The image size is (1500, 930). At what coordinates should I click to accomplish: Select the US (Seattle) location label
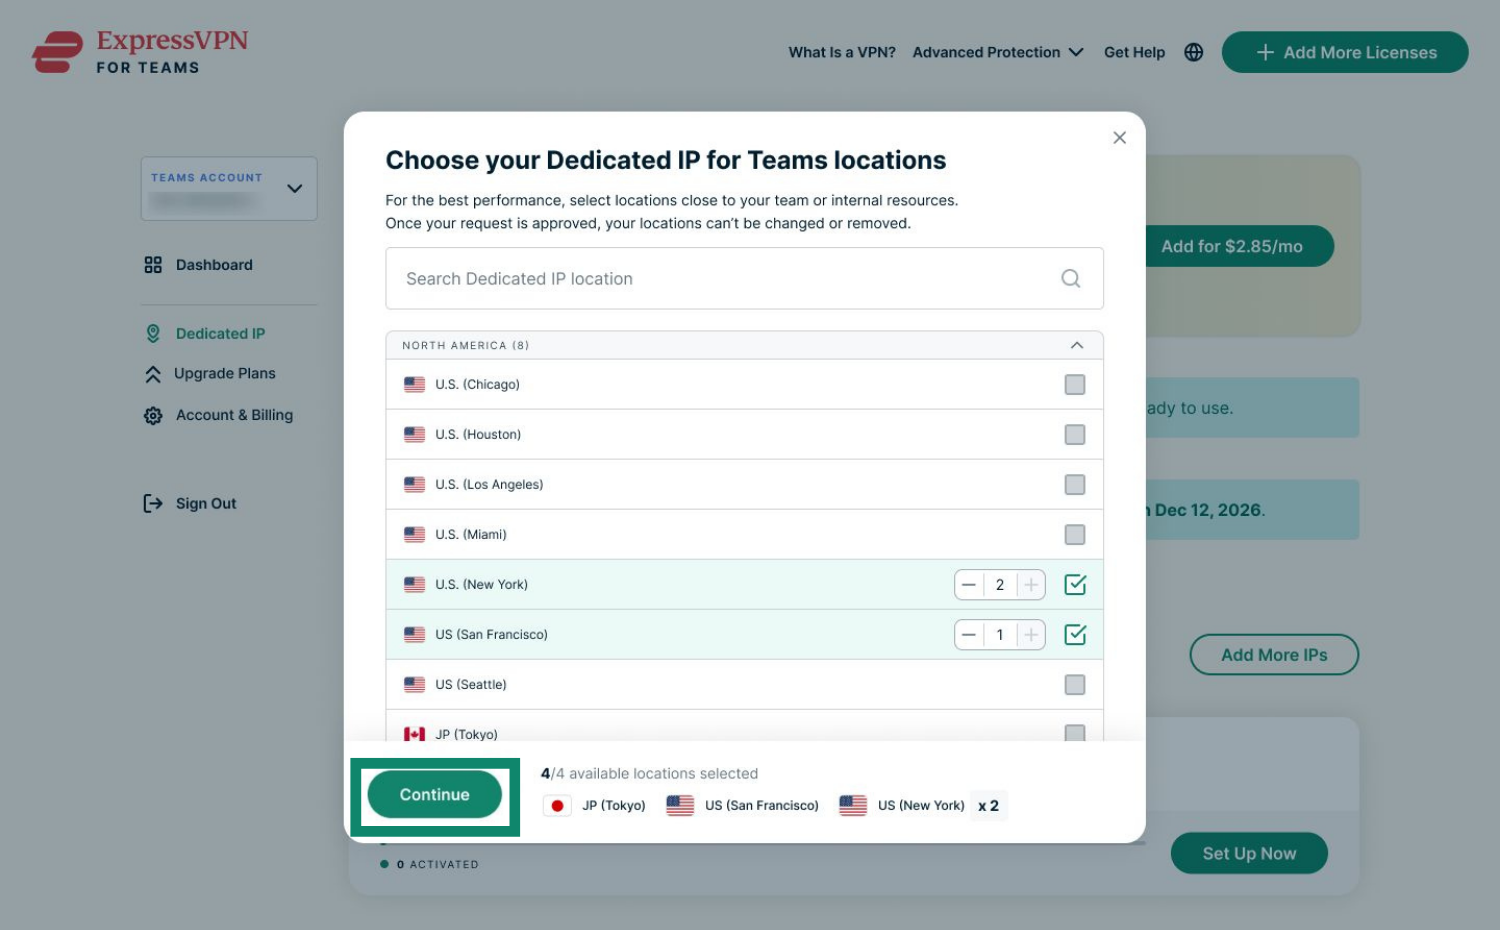pos(471,685)
